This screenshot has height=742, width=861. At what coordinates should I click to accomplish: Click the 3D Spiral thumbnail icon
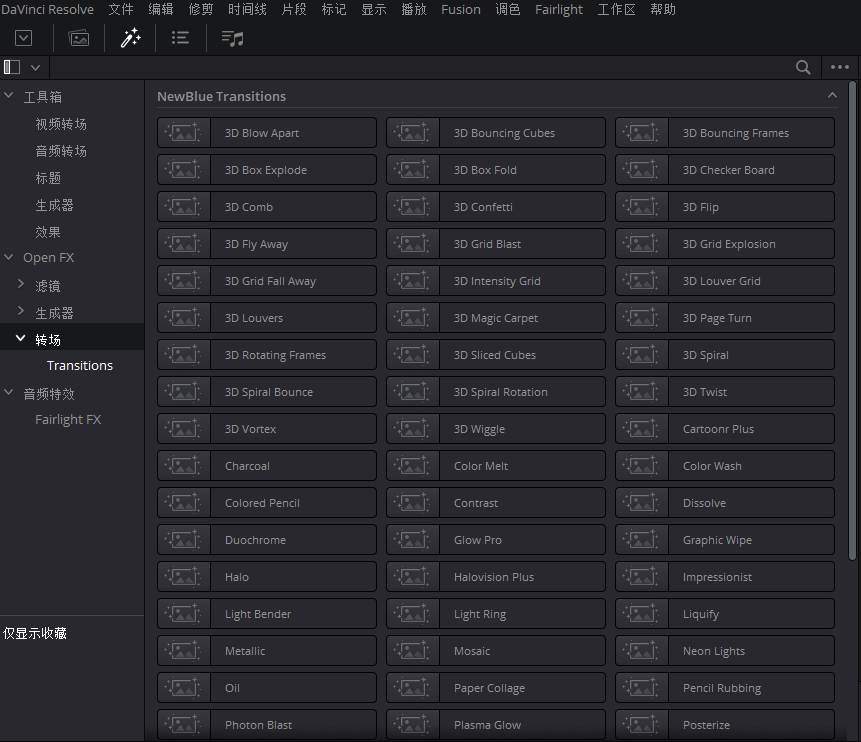coord(642,355)
